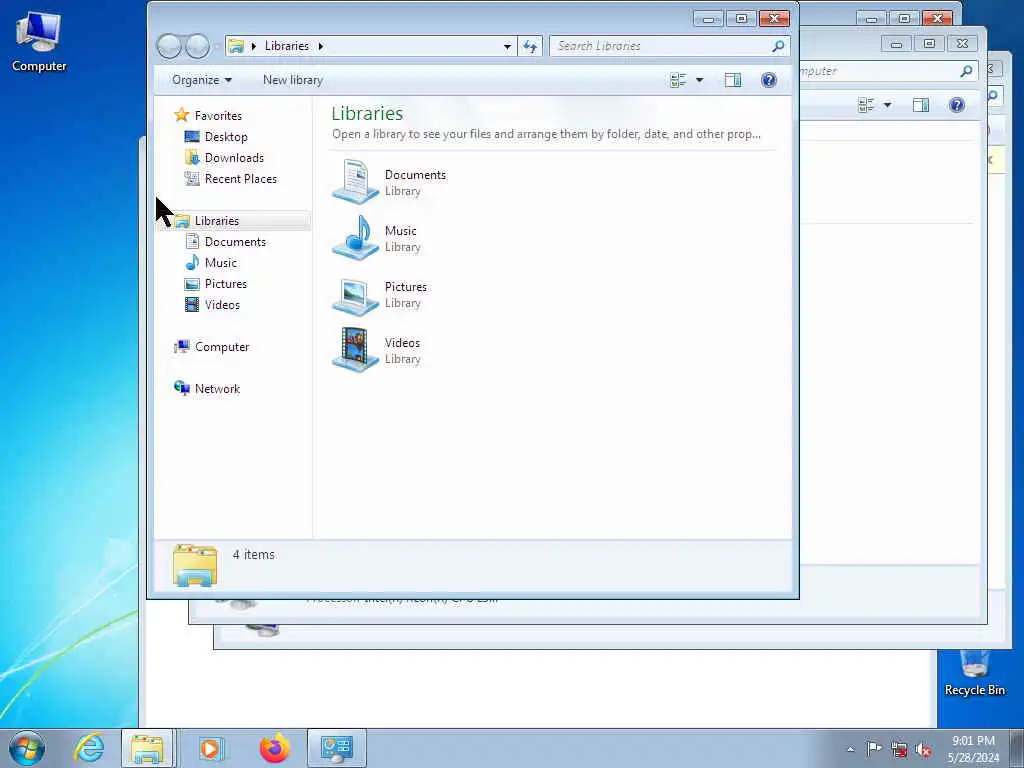Screen dimensions: 1024x768
Task: Open the Organize menu
Action: tap(202, 80)
